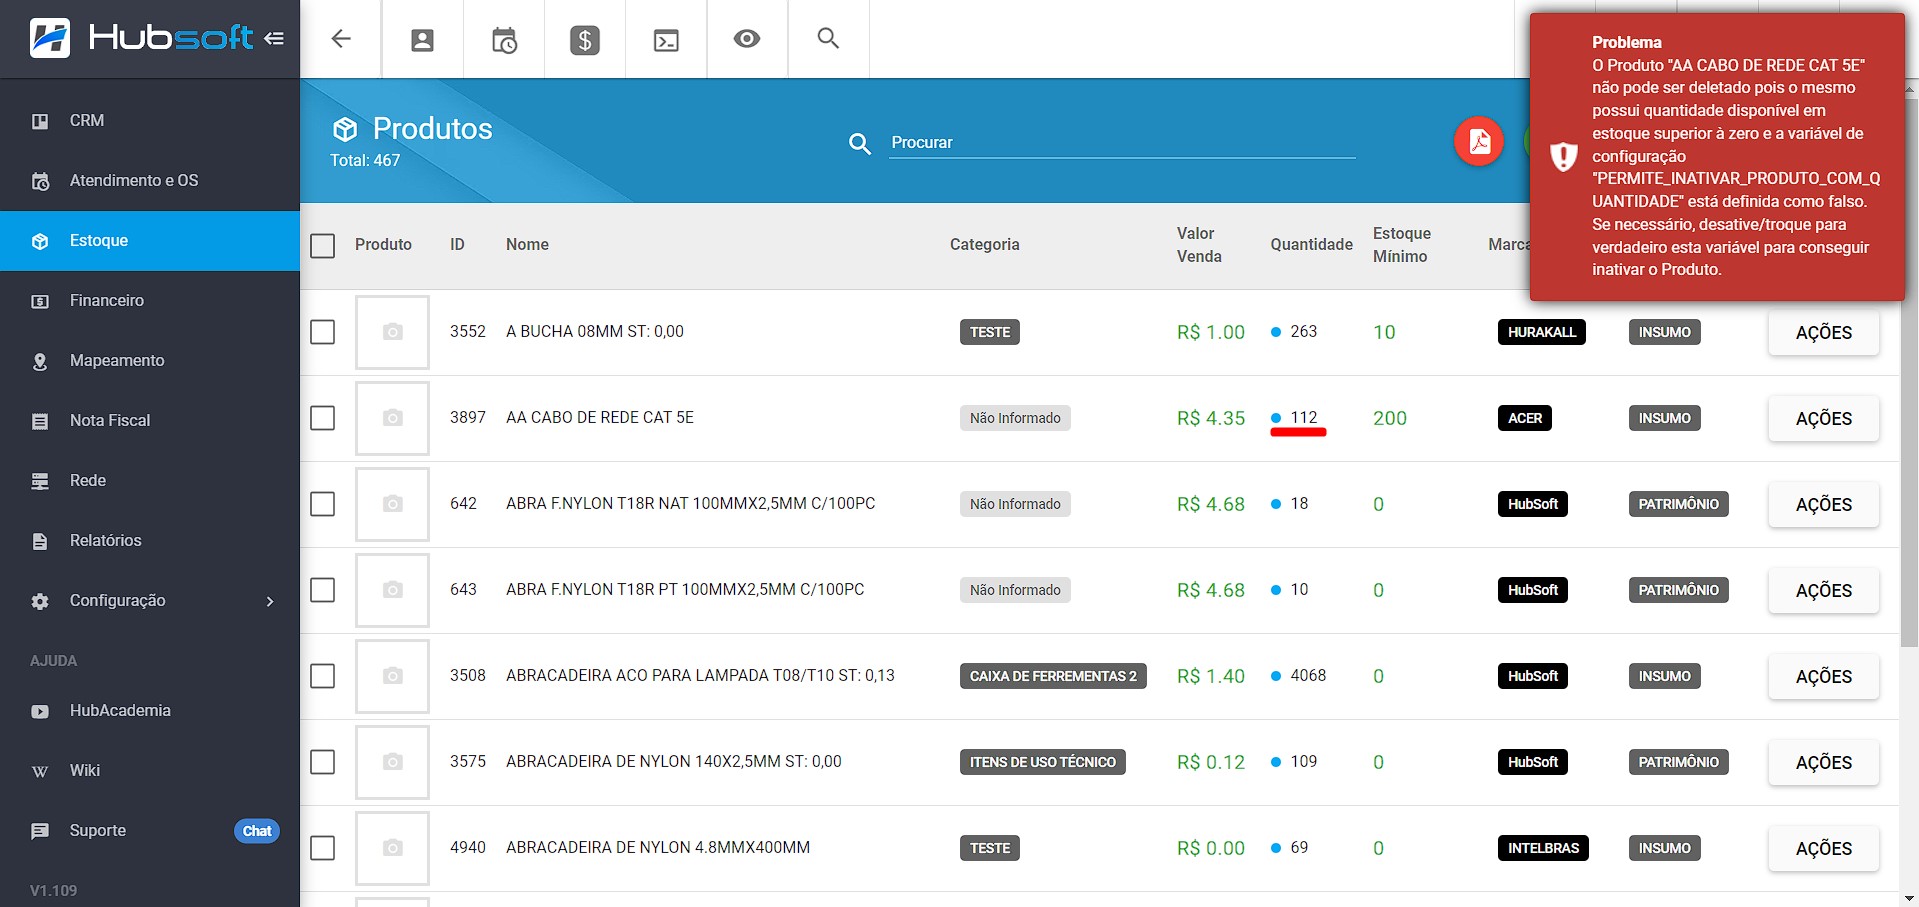This screenshot has width=1919, height=907.
Task: Open the customer profile toolbar icon
Action: (423, 40)
